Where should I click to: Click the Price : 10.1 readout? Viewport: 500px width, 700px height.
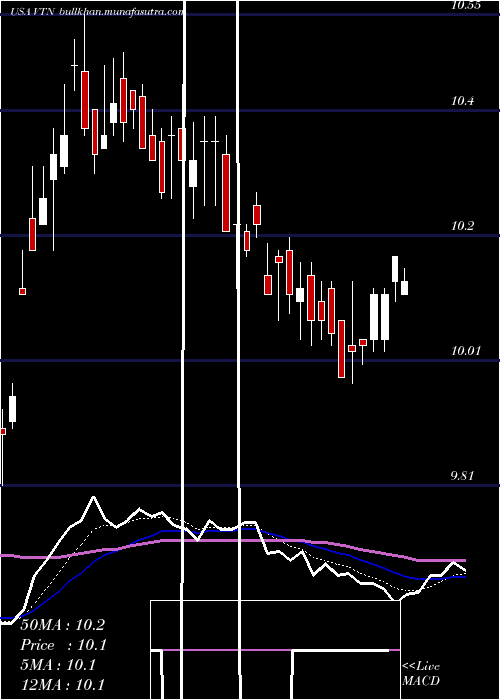point(62,645)
